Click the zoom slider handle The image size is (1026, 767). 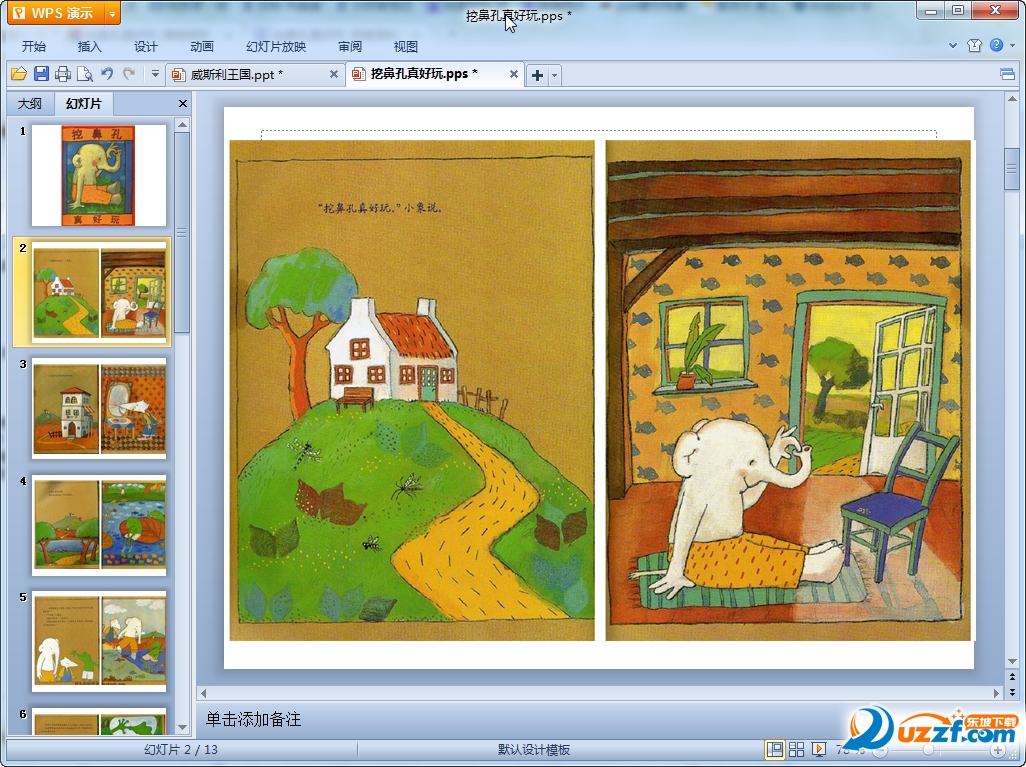tap(929, 750)
